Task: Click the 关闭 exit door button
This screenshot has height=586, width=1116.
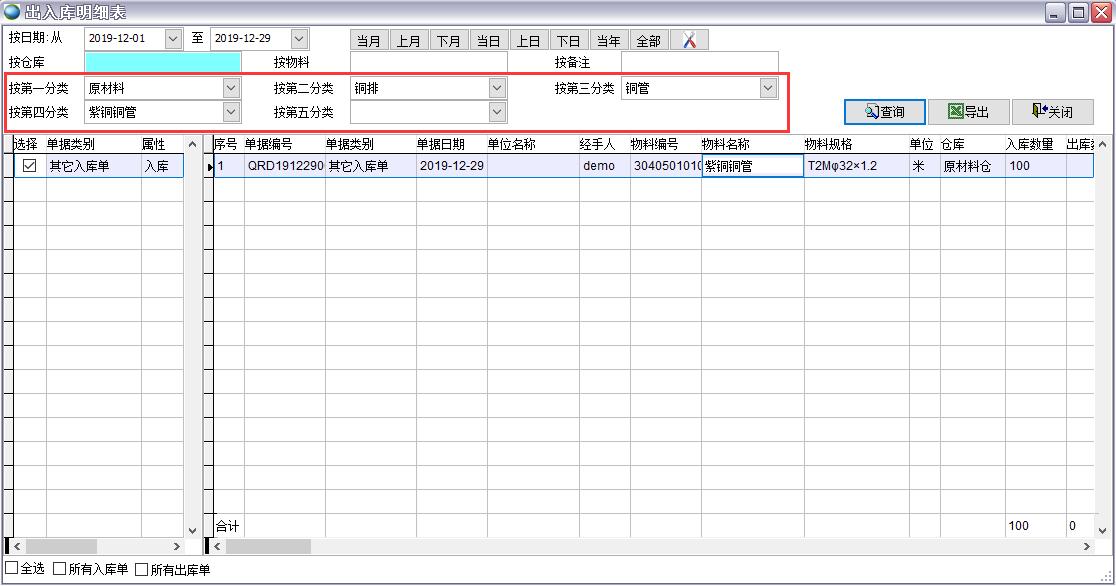Action: (x=1052, y=112)
